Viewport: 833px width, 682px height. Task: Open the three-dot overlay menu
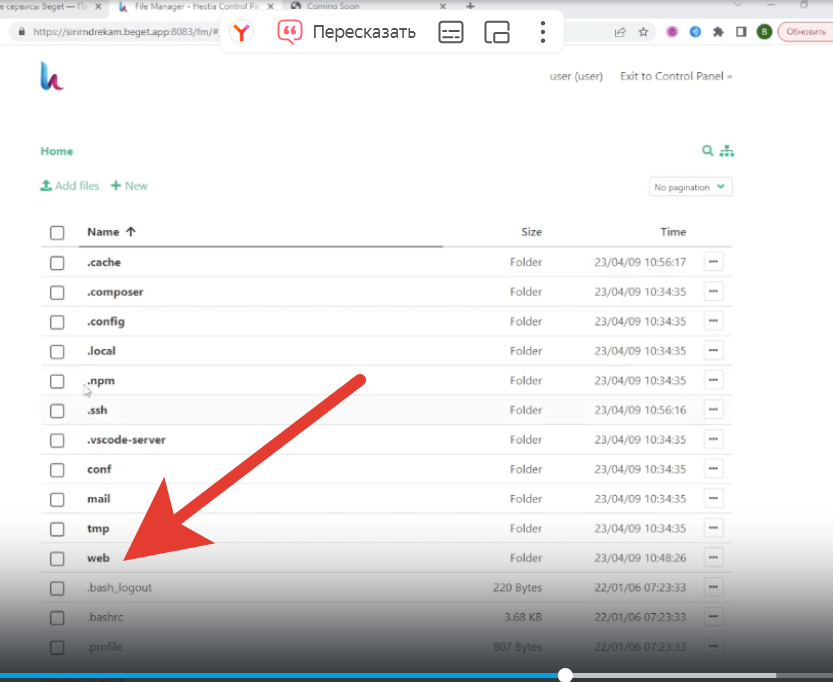tap(542, 32)
